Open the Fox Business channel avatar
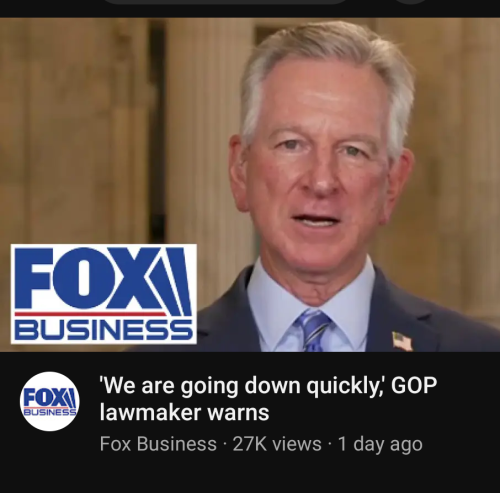The image size is (500, 493). pyautogui.click(x=50, y=401)
